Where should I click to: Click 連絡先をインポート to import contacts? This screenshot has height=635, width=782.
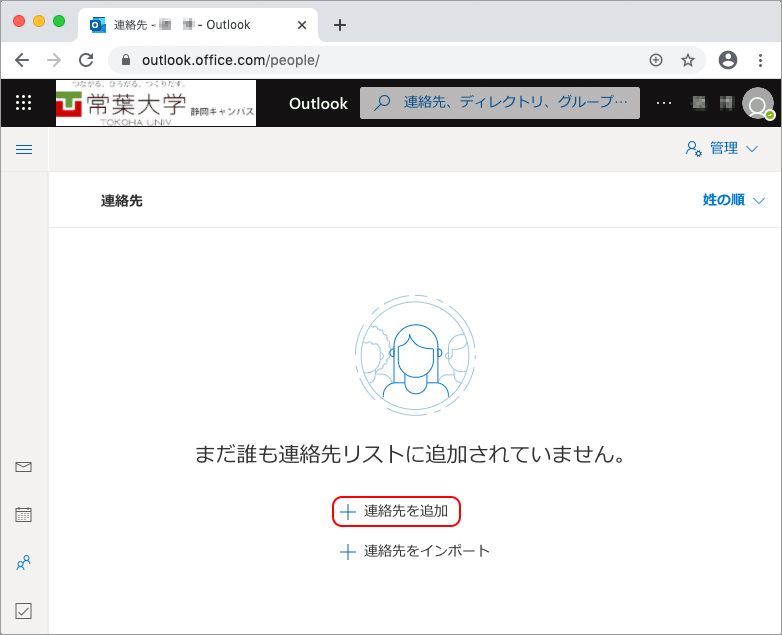coord(416,551)
